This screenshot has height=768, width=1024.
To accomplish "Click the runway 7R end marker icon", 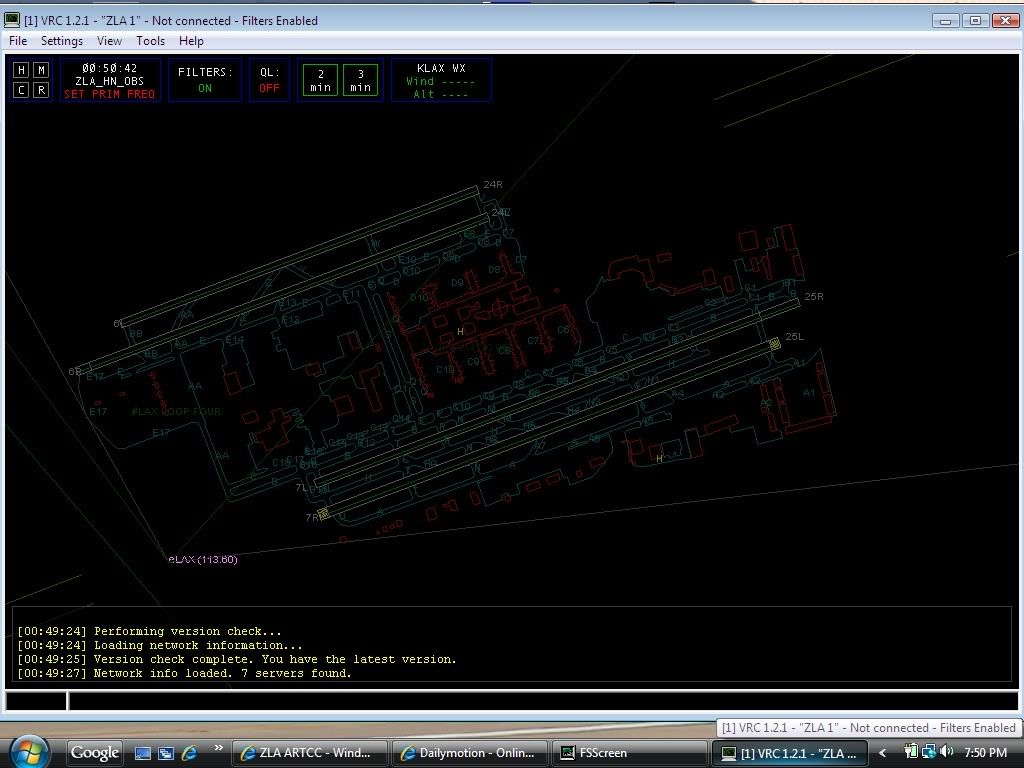I will point(323,514).
